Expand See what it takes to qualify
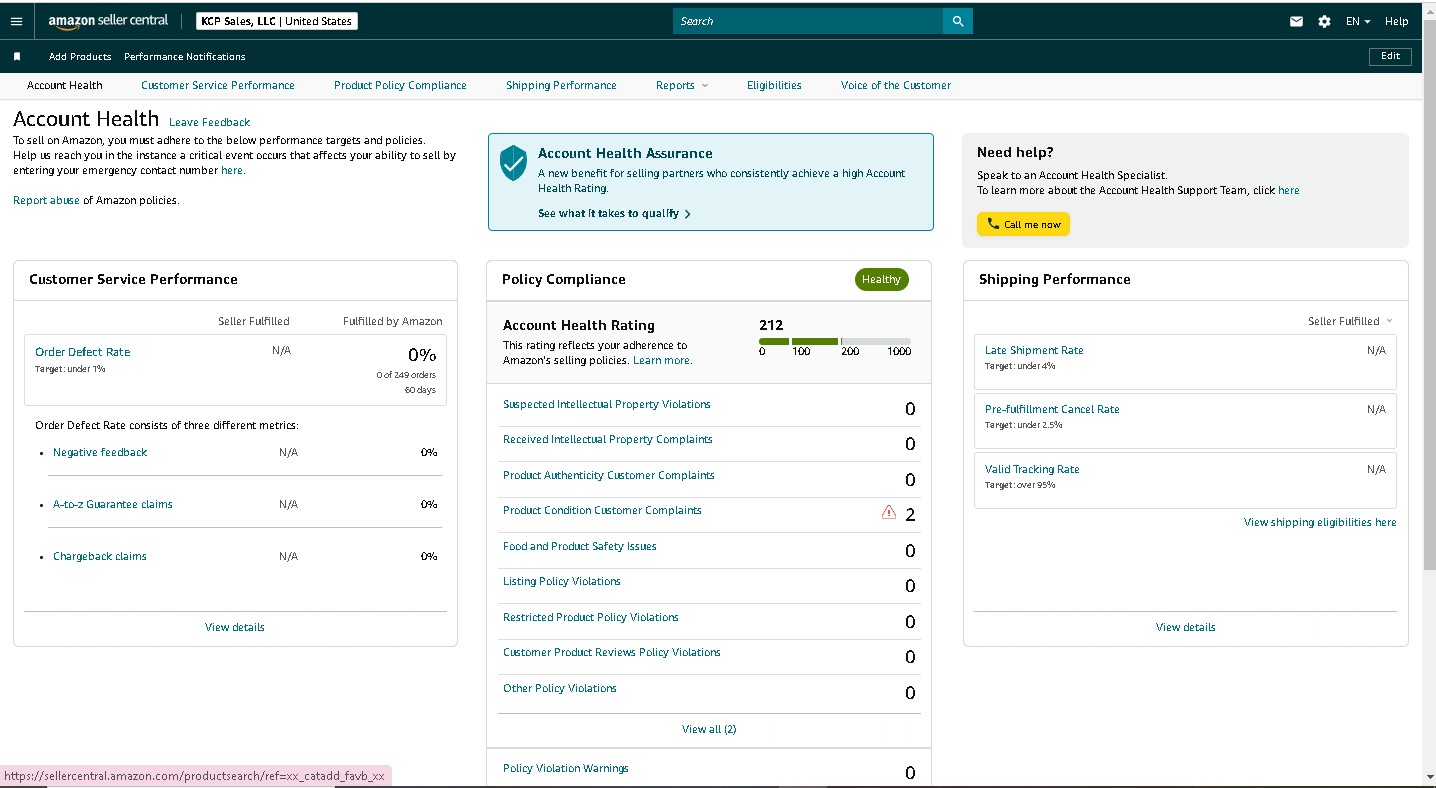This screenshot has height=788, width=1436. pyautogui.click(x=614, y=213)
